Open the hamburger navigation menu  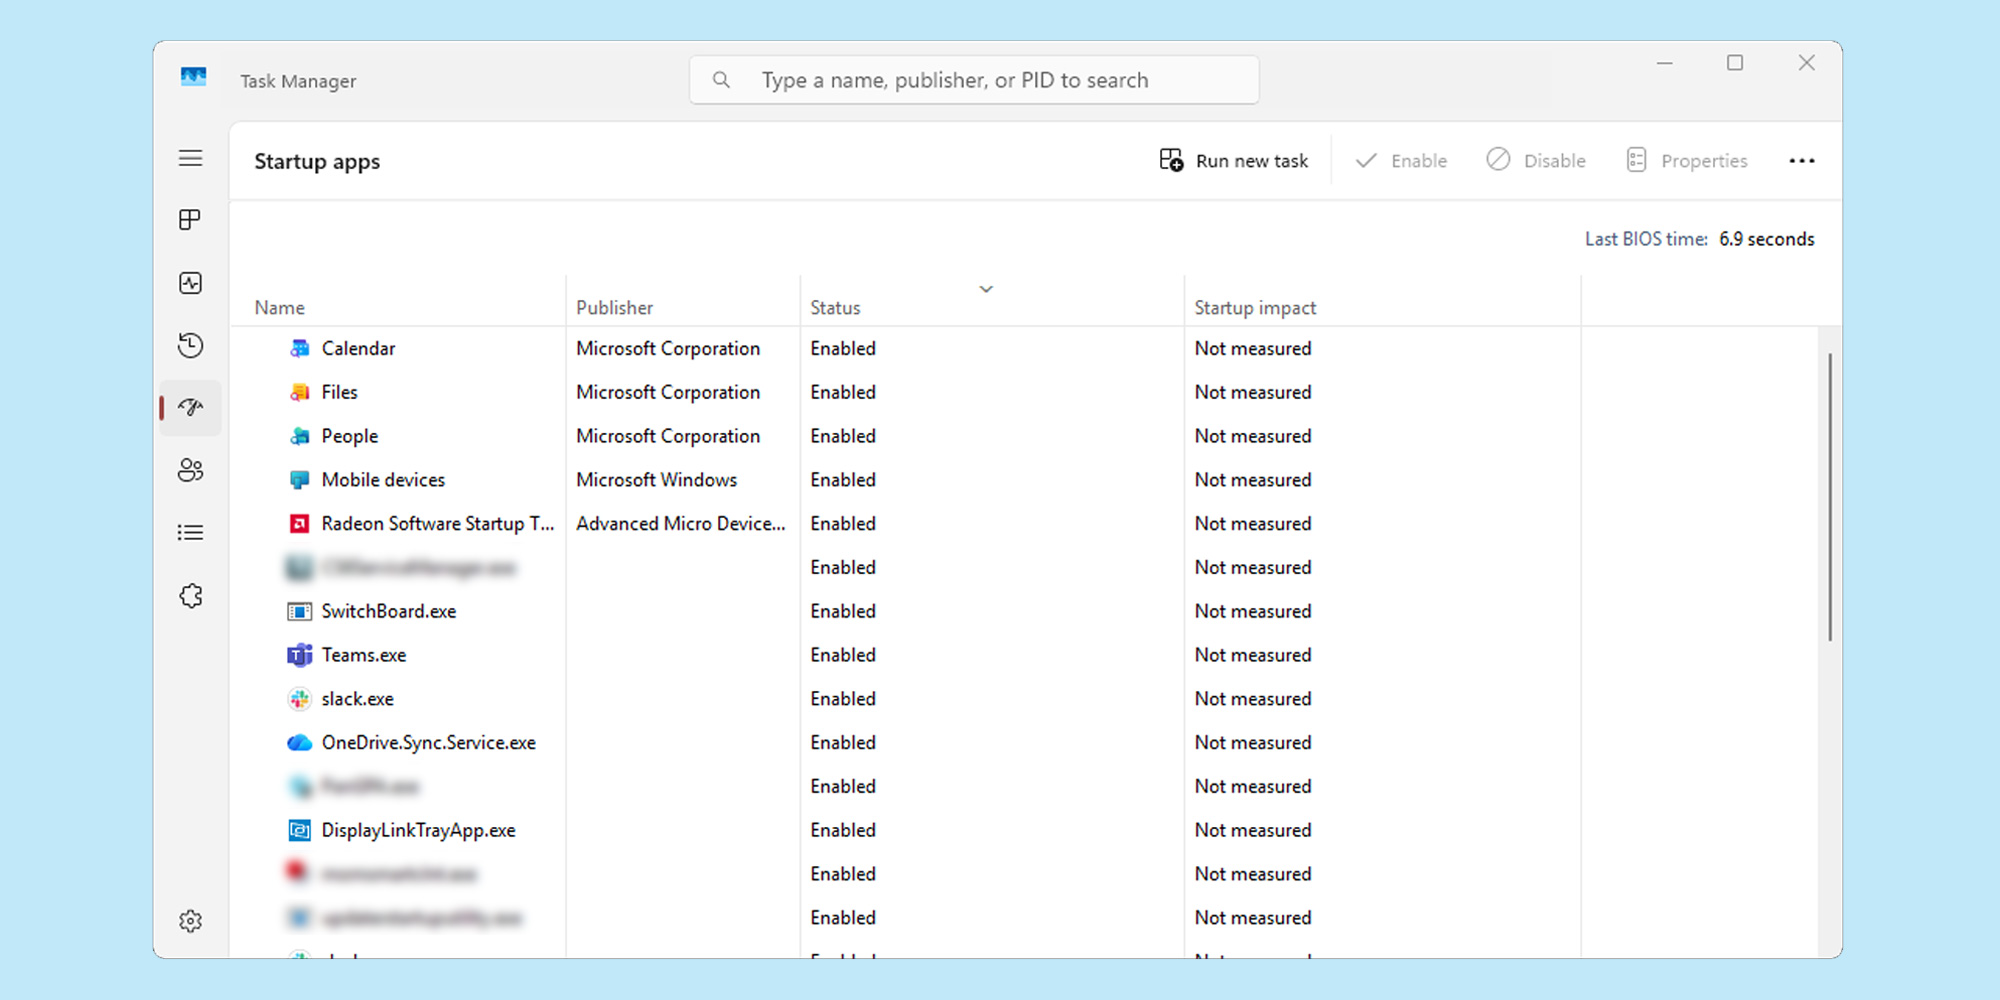tap(190, 158)
